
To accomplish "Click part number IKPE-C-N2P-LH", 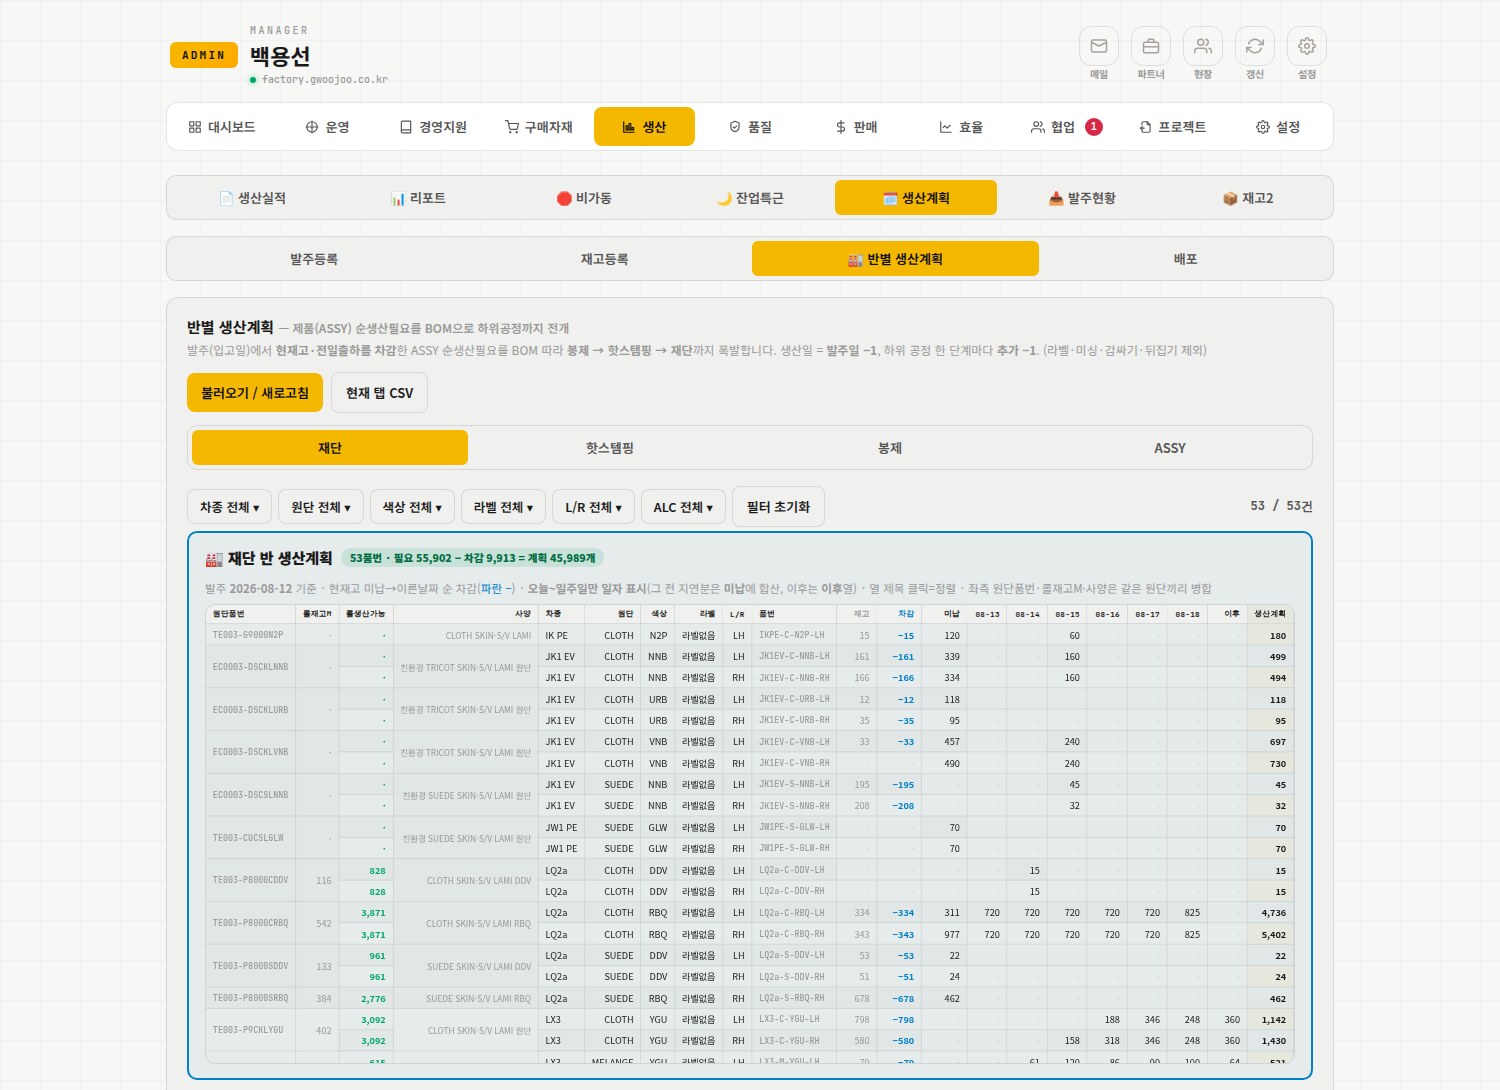I will [x=792, y=635].
